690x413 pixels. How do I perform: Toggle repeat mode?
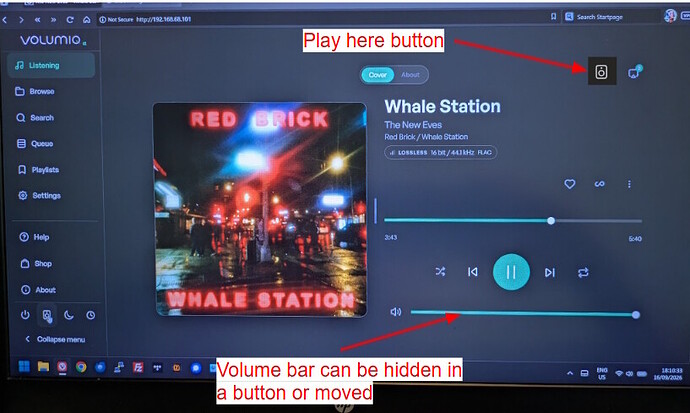583,273
